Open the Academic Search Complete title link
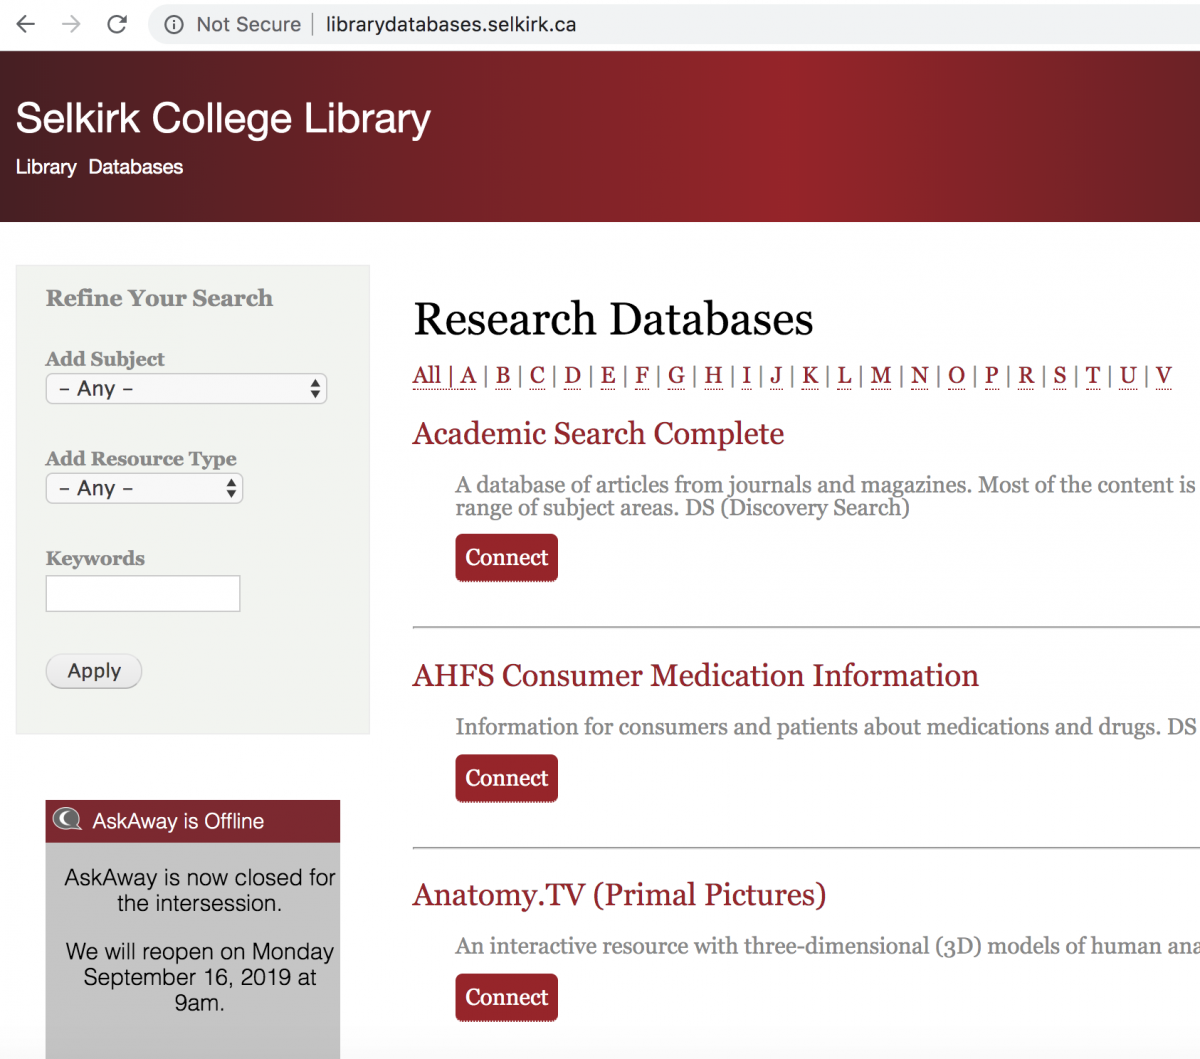The image size is (1200, 1059). [x=598, y=434]
